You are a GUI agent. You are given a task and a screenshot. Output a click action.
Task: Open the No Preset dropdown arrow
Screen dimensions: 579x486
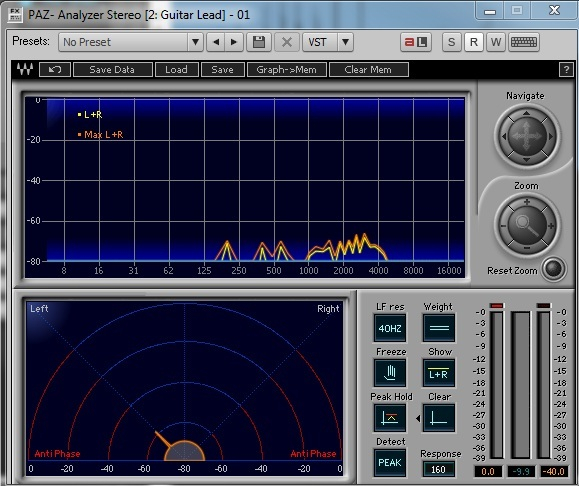(195, 42)
